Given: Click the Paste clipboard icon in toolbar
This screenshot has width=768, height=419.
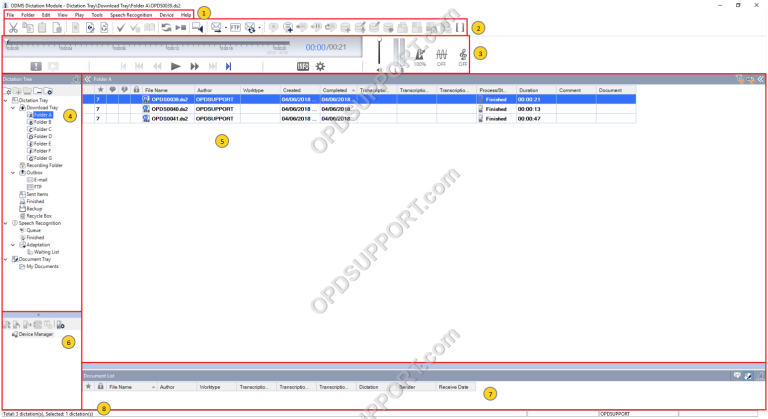Looking at the screenshot, I should (42, 28).
